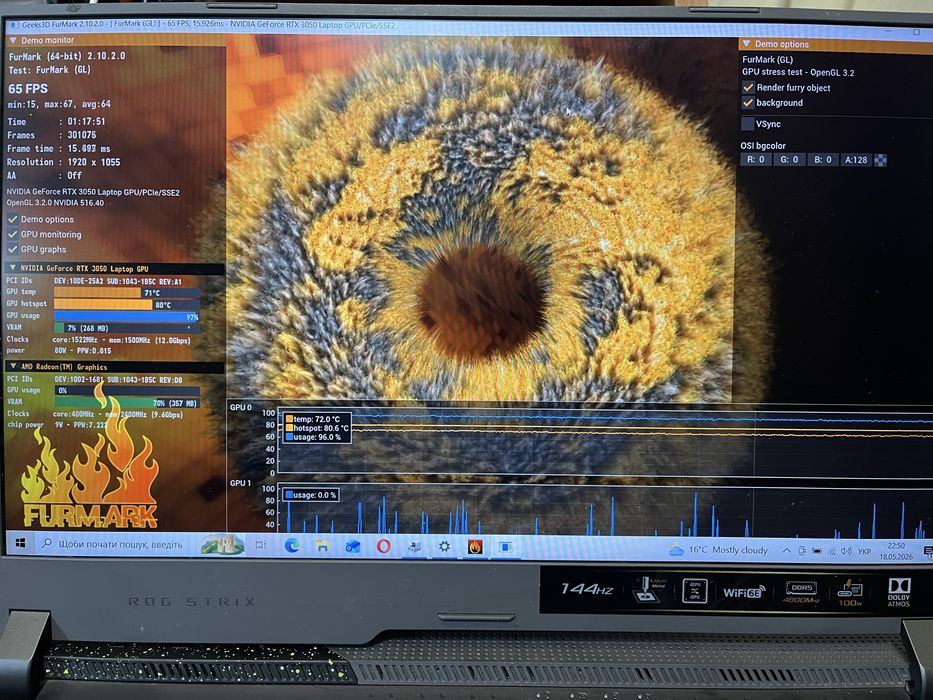This screenshot has height=700, width=933.
Task: Uncheck the background checkbox
Action: tap(748, 103)
